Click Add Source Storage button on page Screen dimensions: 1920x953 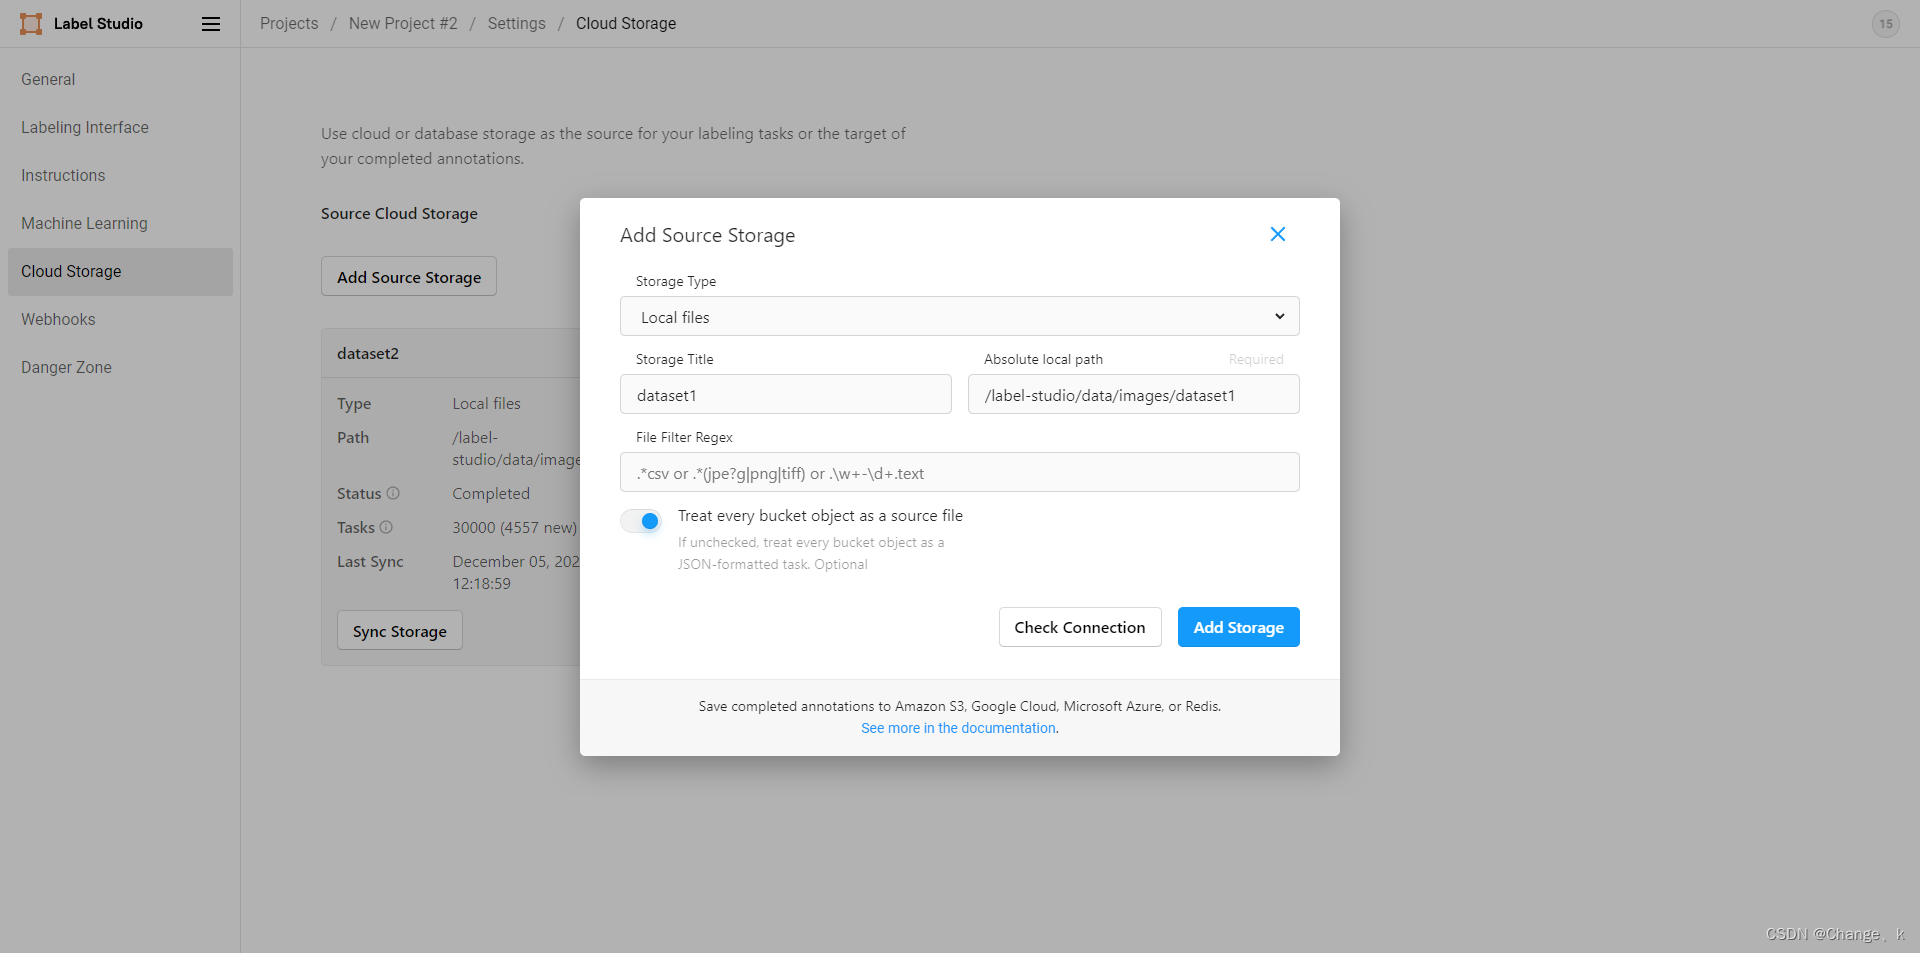[x=409, y=277]
